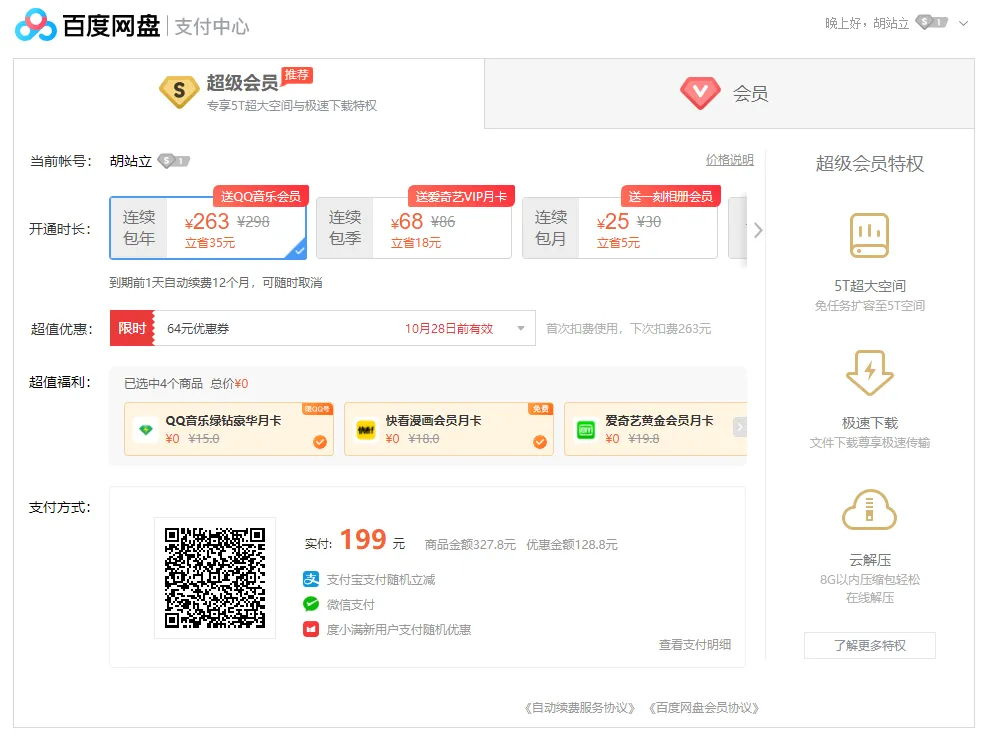Click the 送爱奇艺VIP月卡 promo tag
This screenshot has height=747, width=998.
461,196
